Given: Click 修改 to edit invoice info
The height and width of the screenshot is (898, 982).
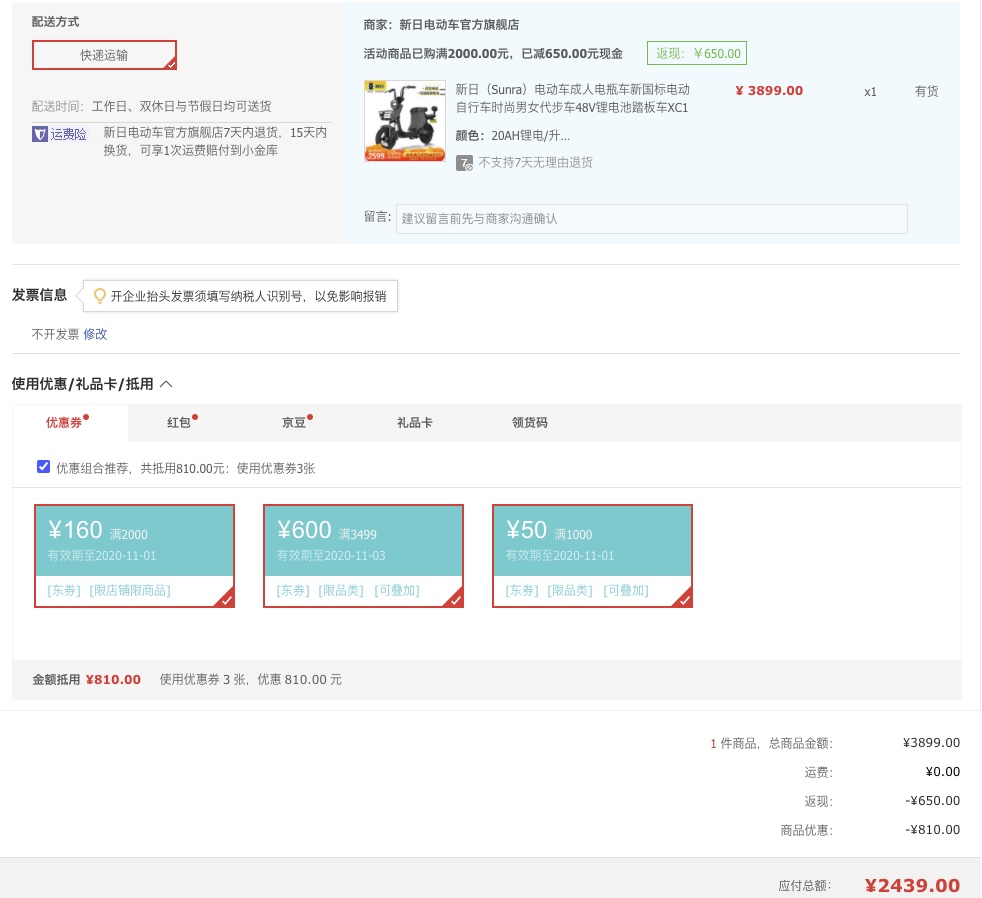Looking at the screenshot, I should (95, 334).
